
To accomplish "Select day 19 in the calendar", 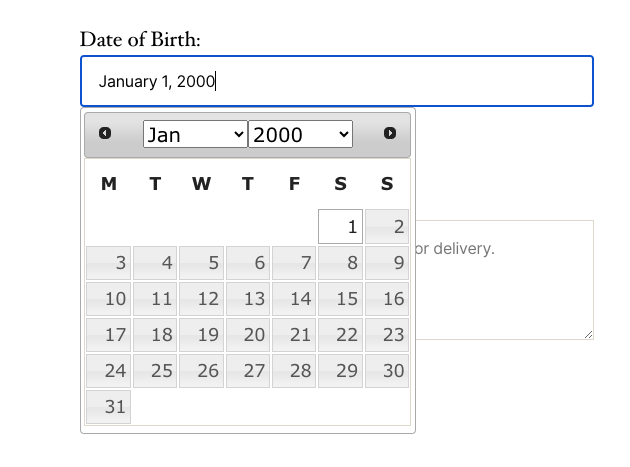I will (x=201, y=335).
